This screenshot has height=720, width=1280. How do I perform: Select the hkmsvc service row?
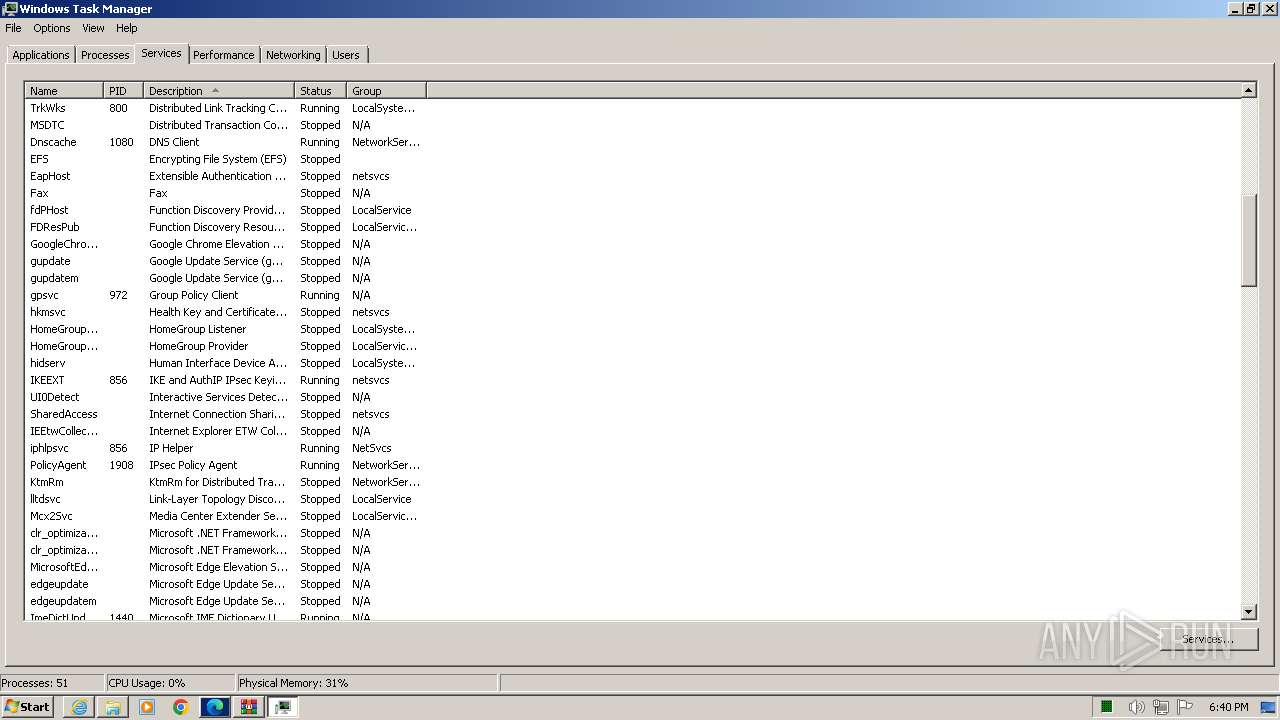(633, 312)
